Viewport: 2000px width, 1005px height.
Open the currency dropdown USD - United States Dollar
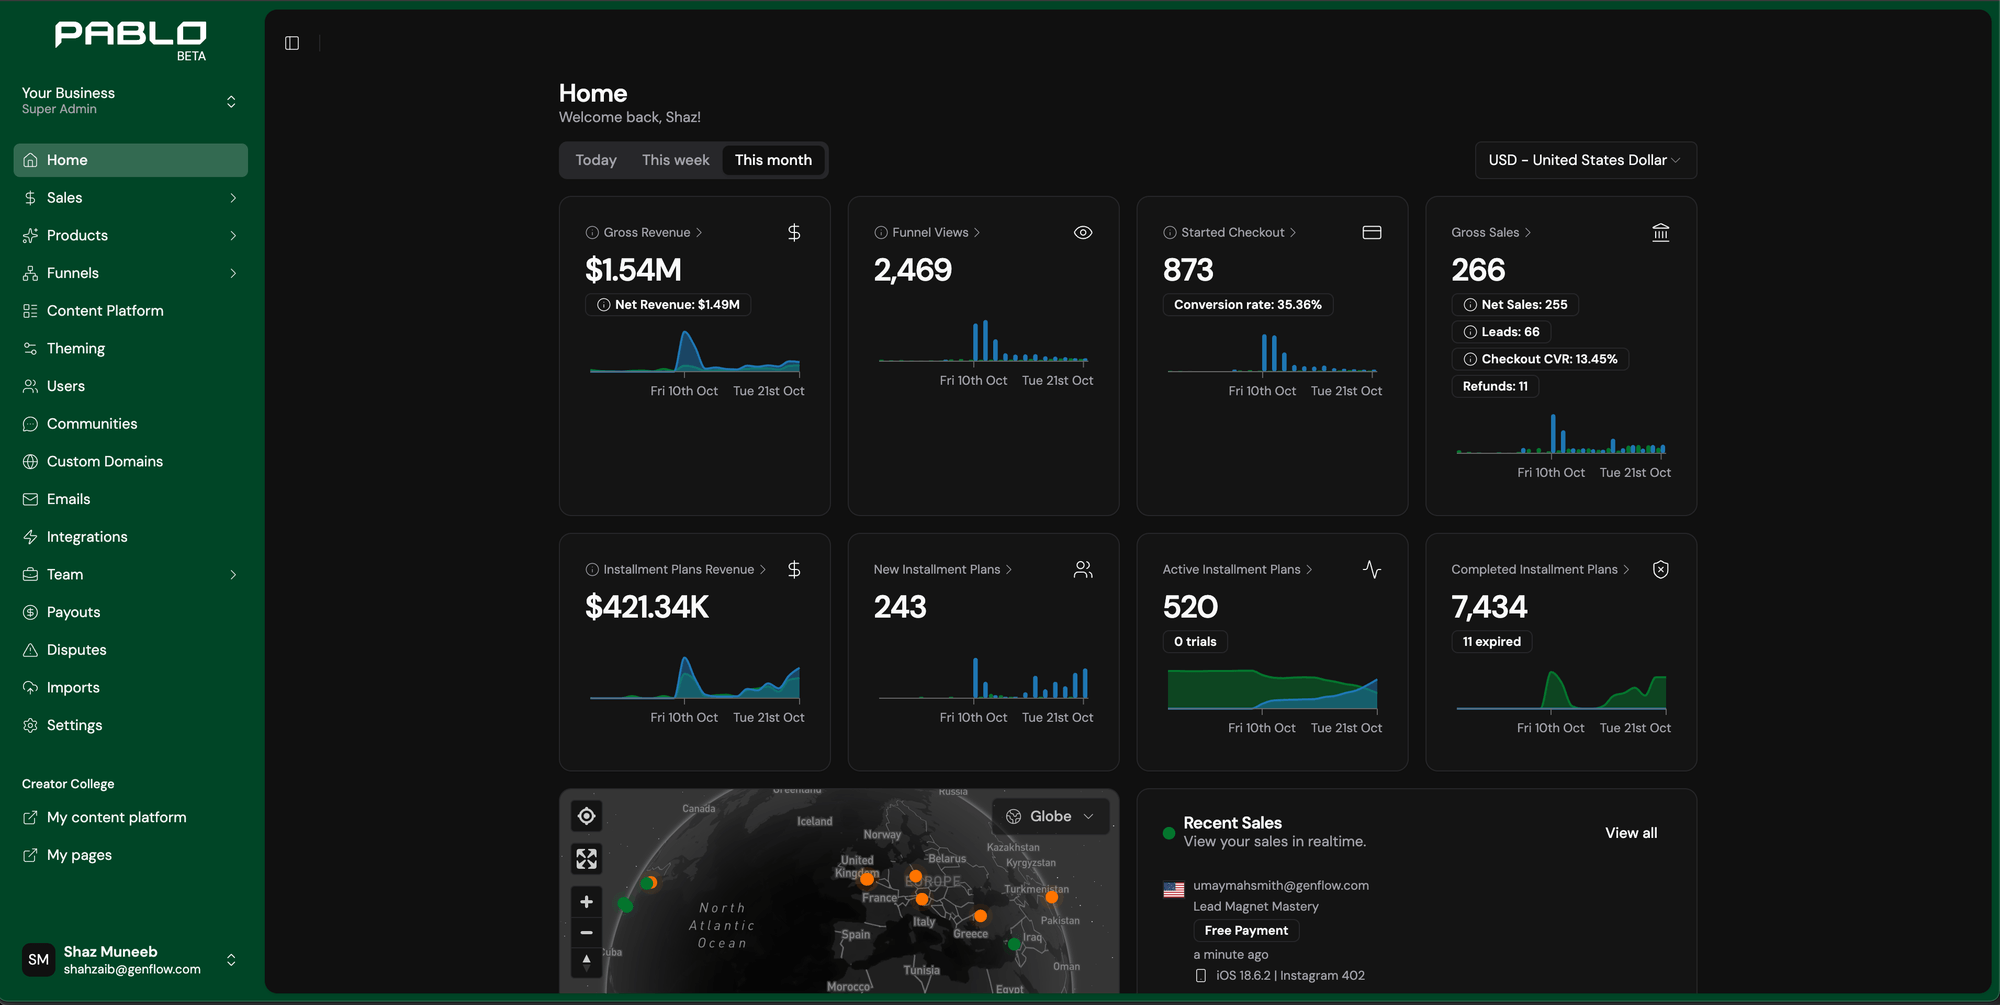[x=1585, y=160]
